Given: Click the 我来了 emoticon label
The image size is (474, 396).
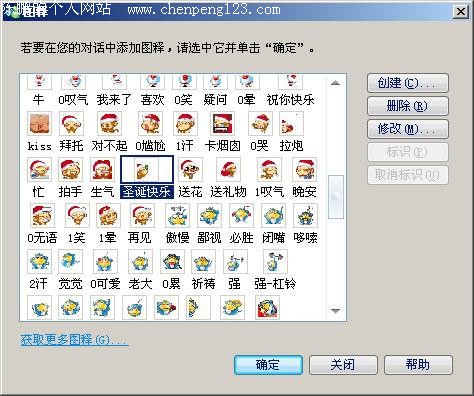Looking at the screenshot, I should (114, 100).
